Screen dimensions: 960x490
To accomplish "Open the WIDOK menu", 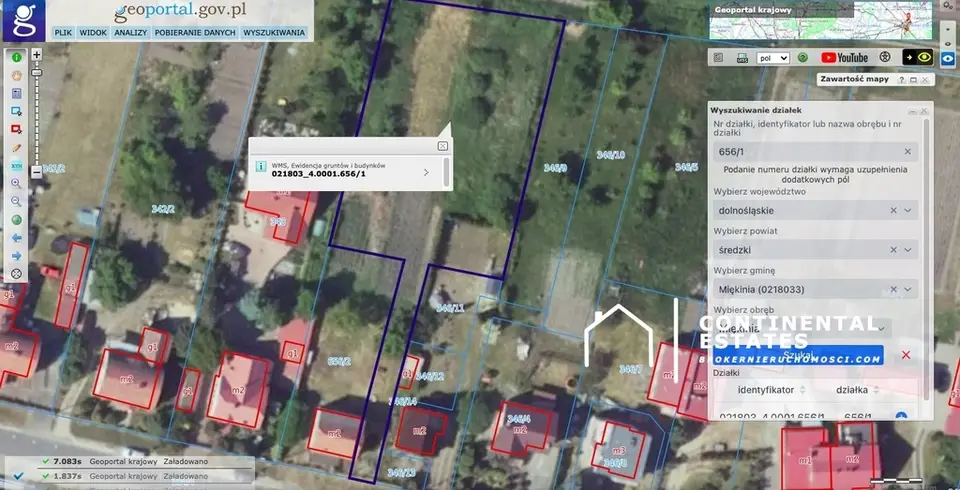I will click(x=93, y=32).
